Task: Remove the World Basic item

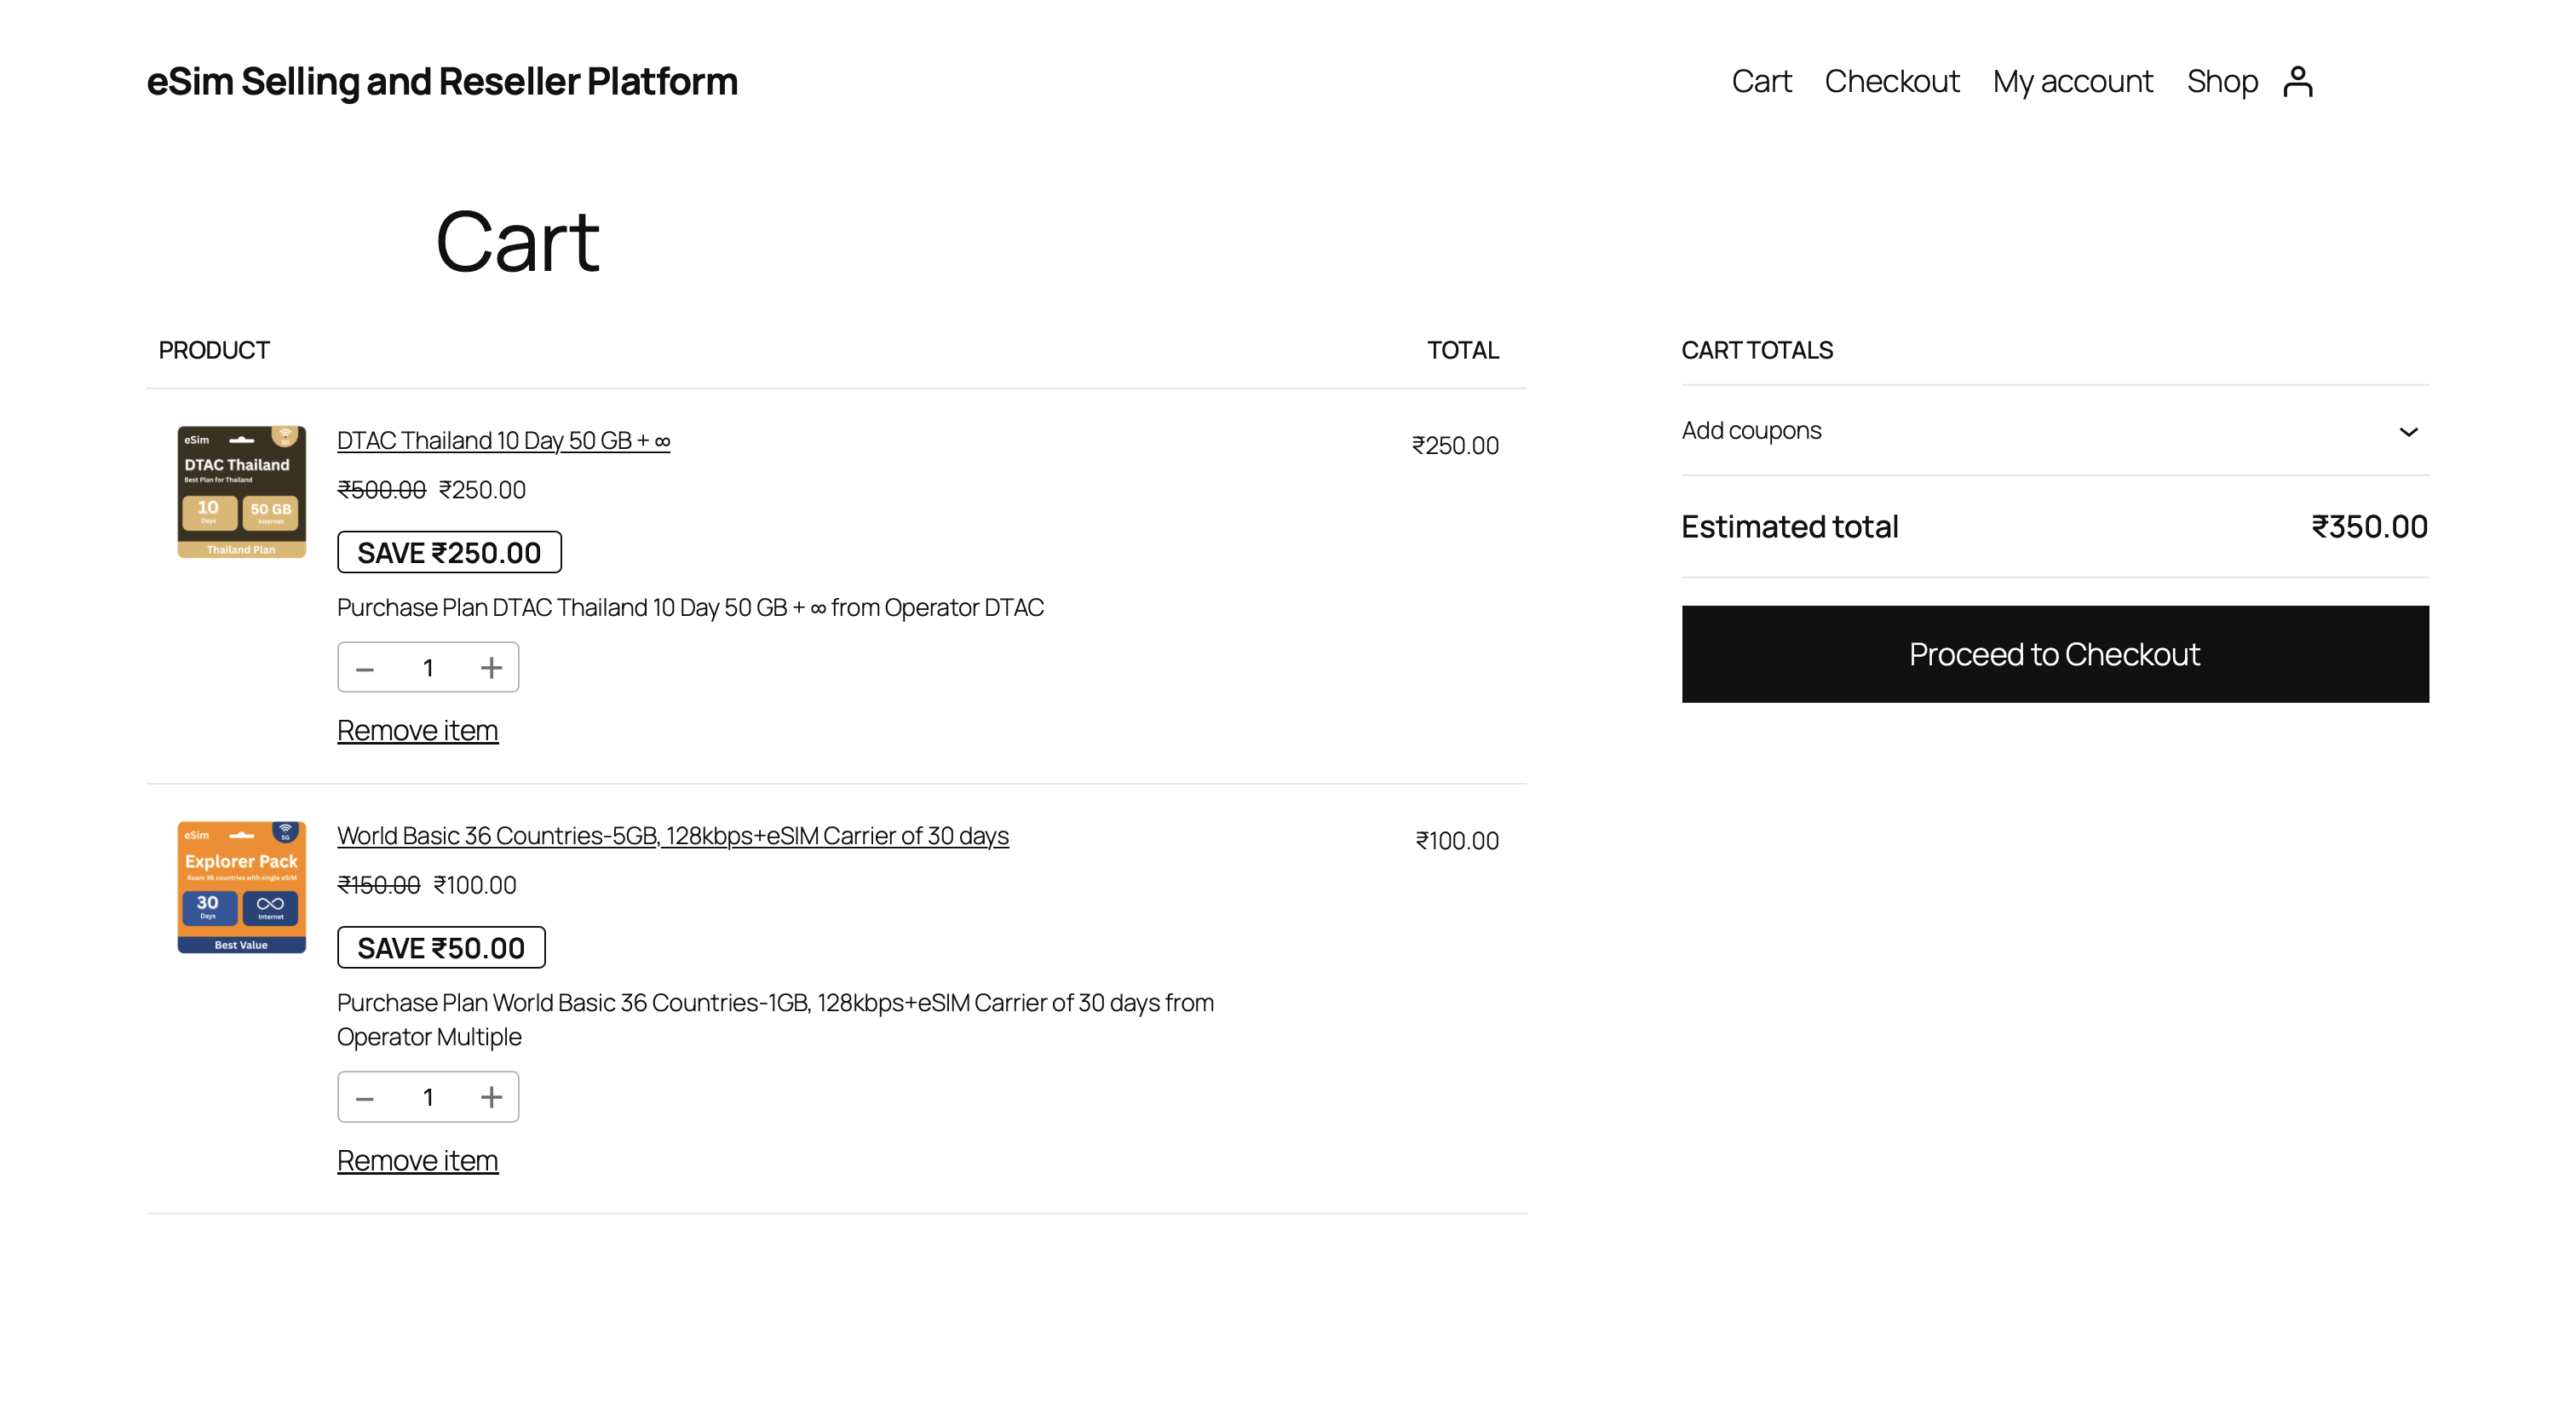Action: click(418, 1160)
